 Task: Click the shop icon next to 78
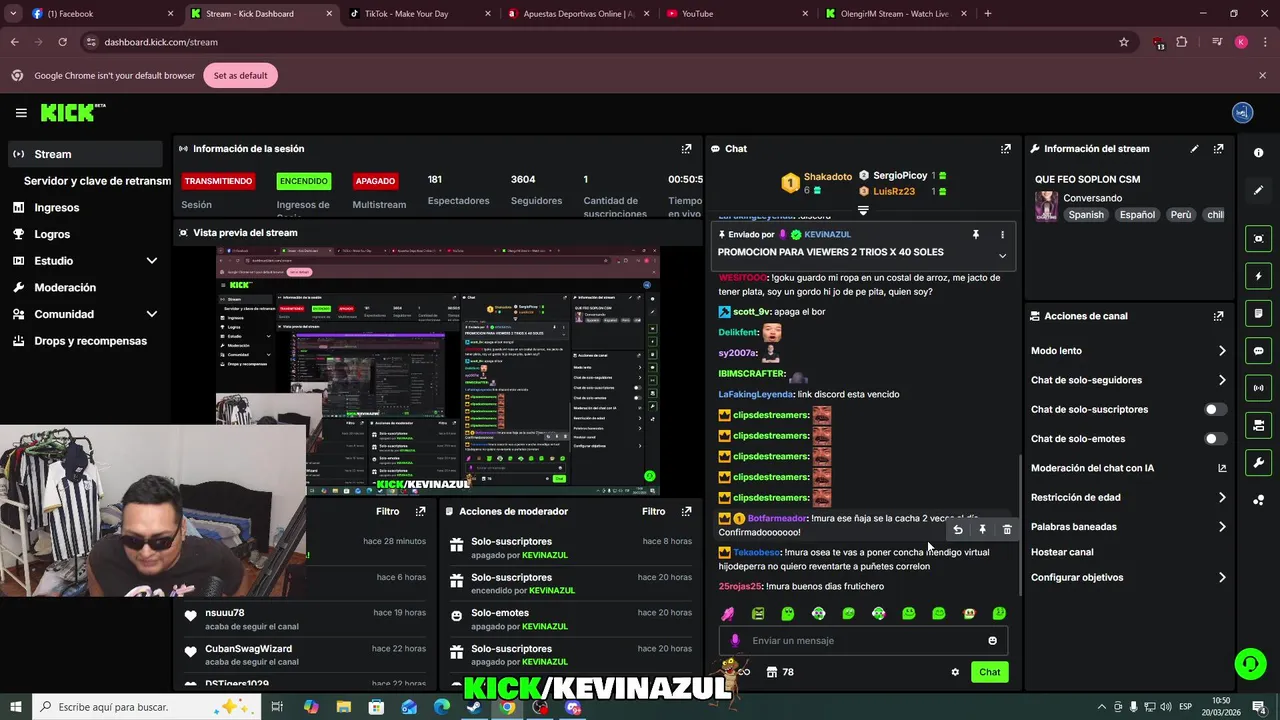point(772,672)
